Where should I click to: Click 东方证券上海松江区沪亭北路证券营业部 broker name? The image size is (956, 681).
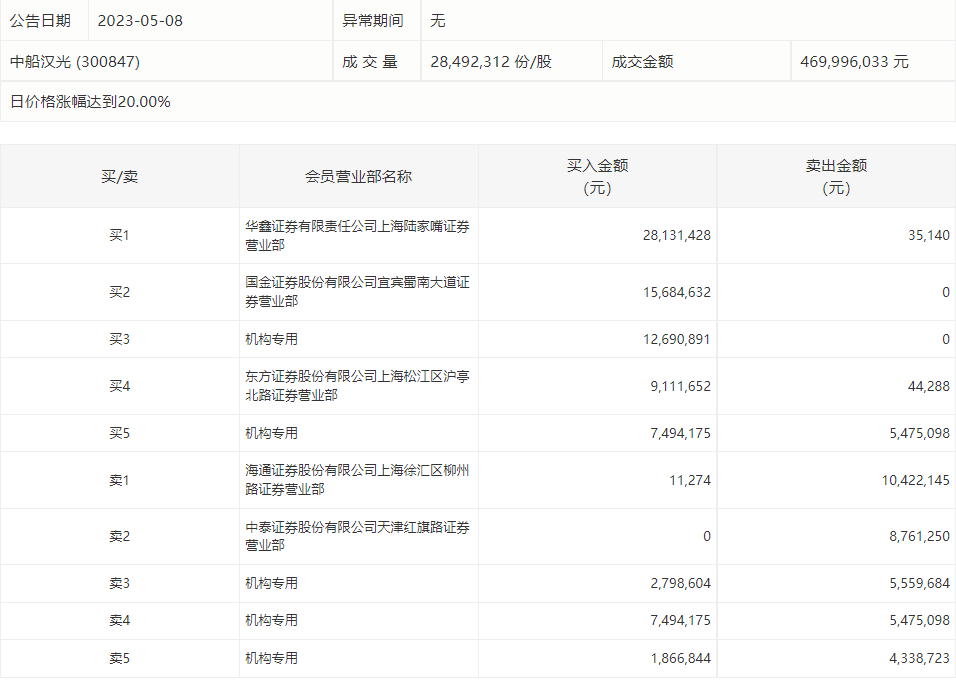click(x=357, y=386)
